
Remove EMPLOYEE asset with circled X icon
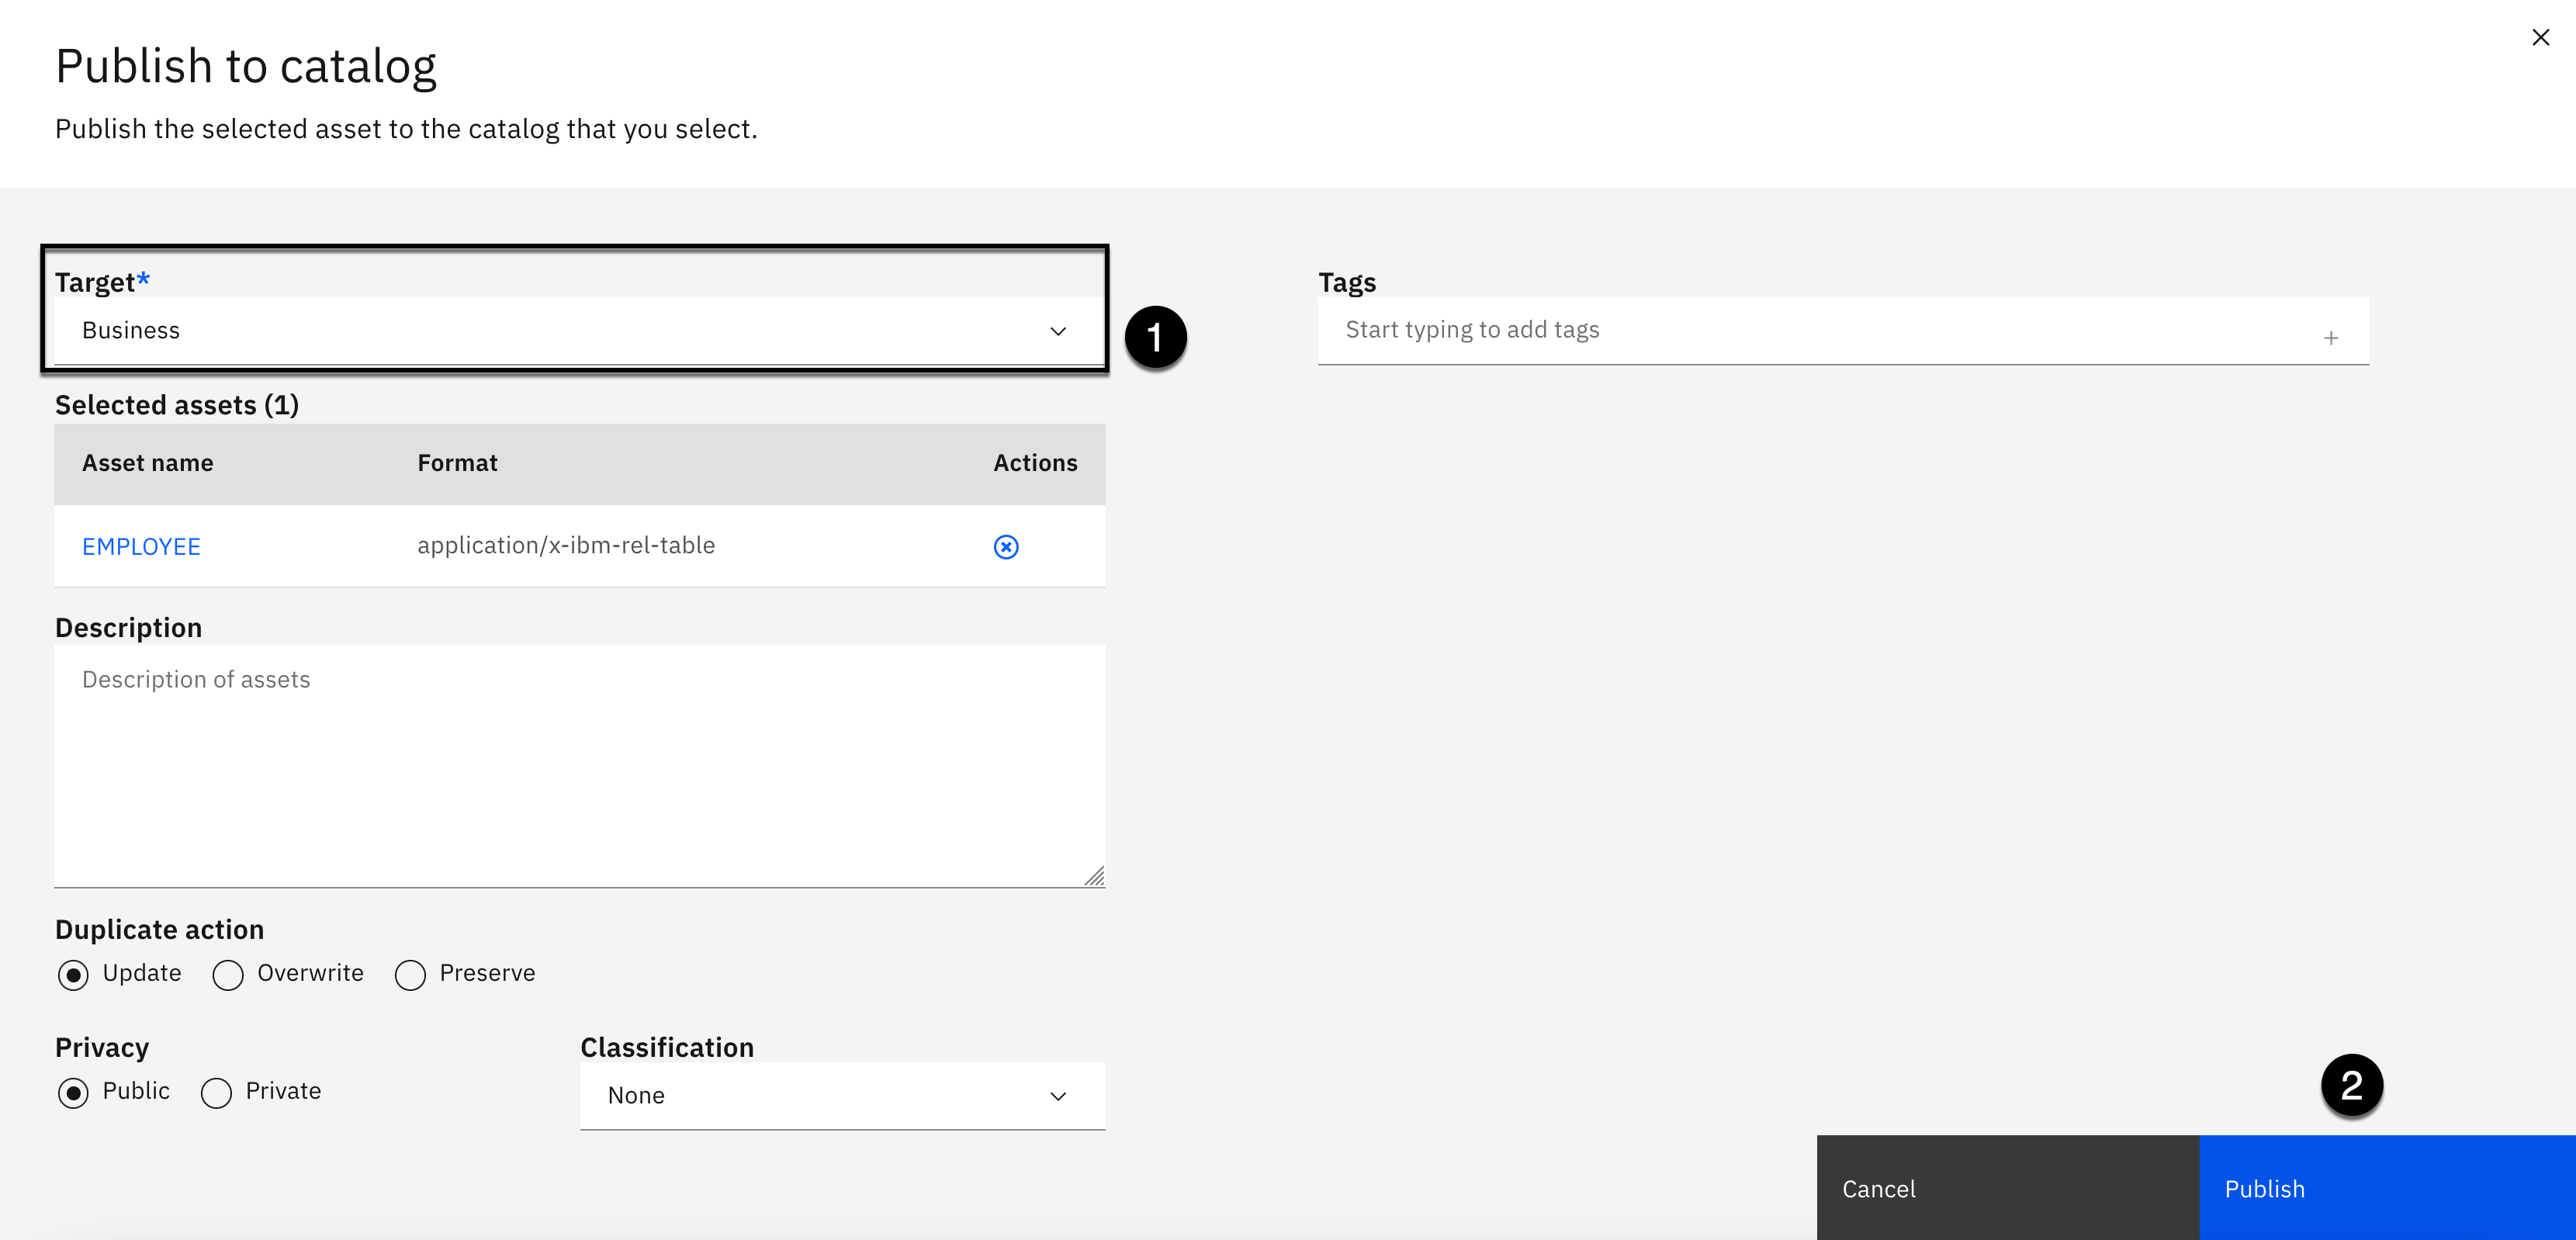coord(1006,547)
